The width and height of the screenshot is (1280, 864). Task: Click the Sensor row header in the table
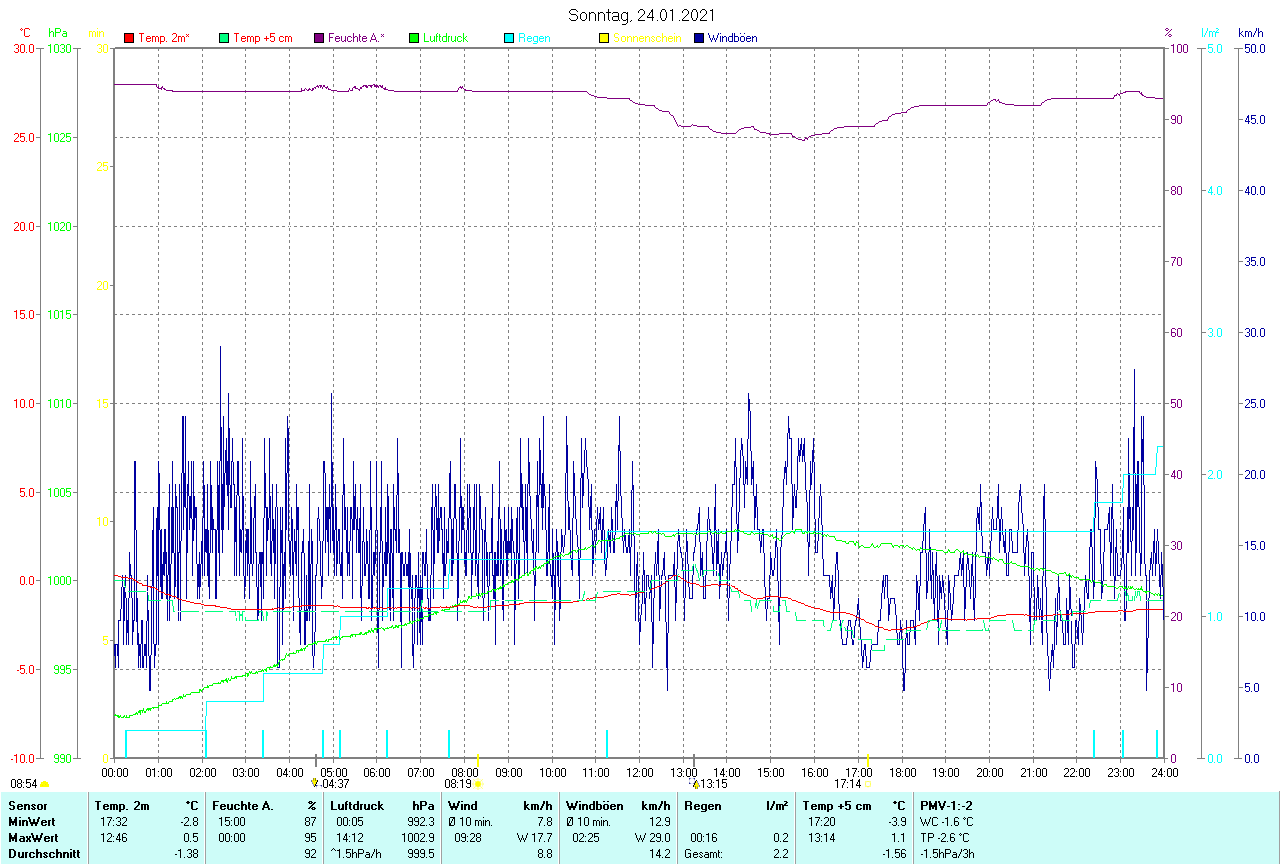[x=27, y=805]
